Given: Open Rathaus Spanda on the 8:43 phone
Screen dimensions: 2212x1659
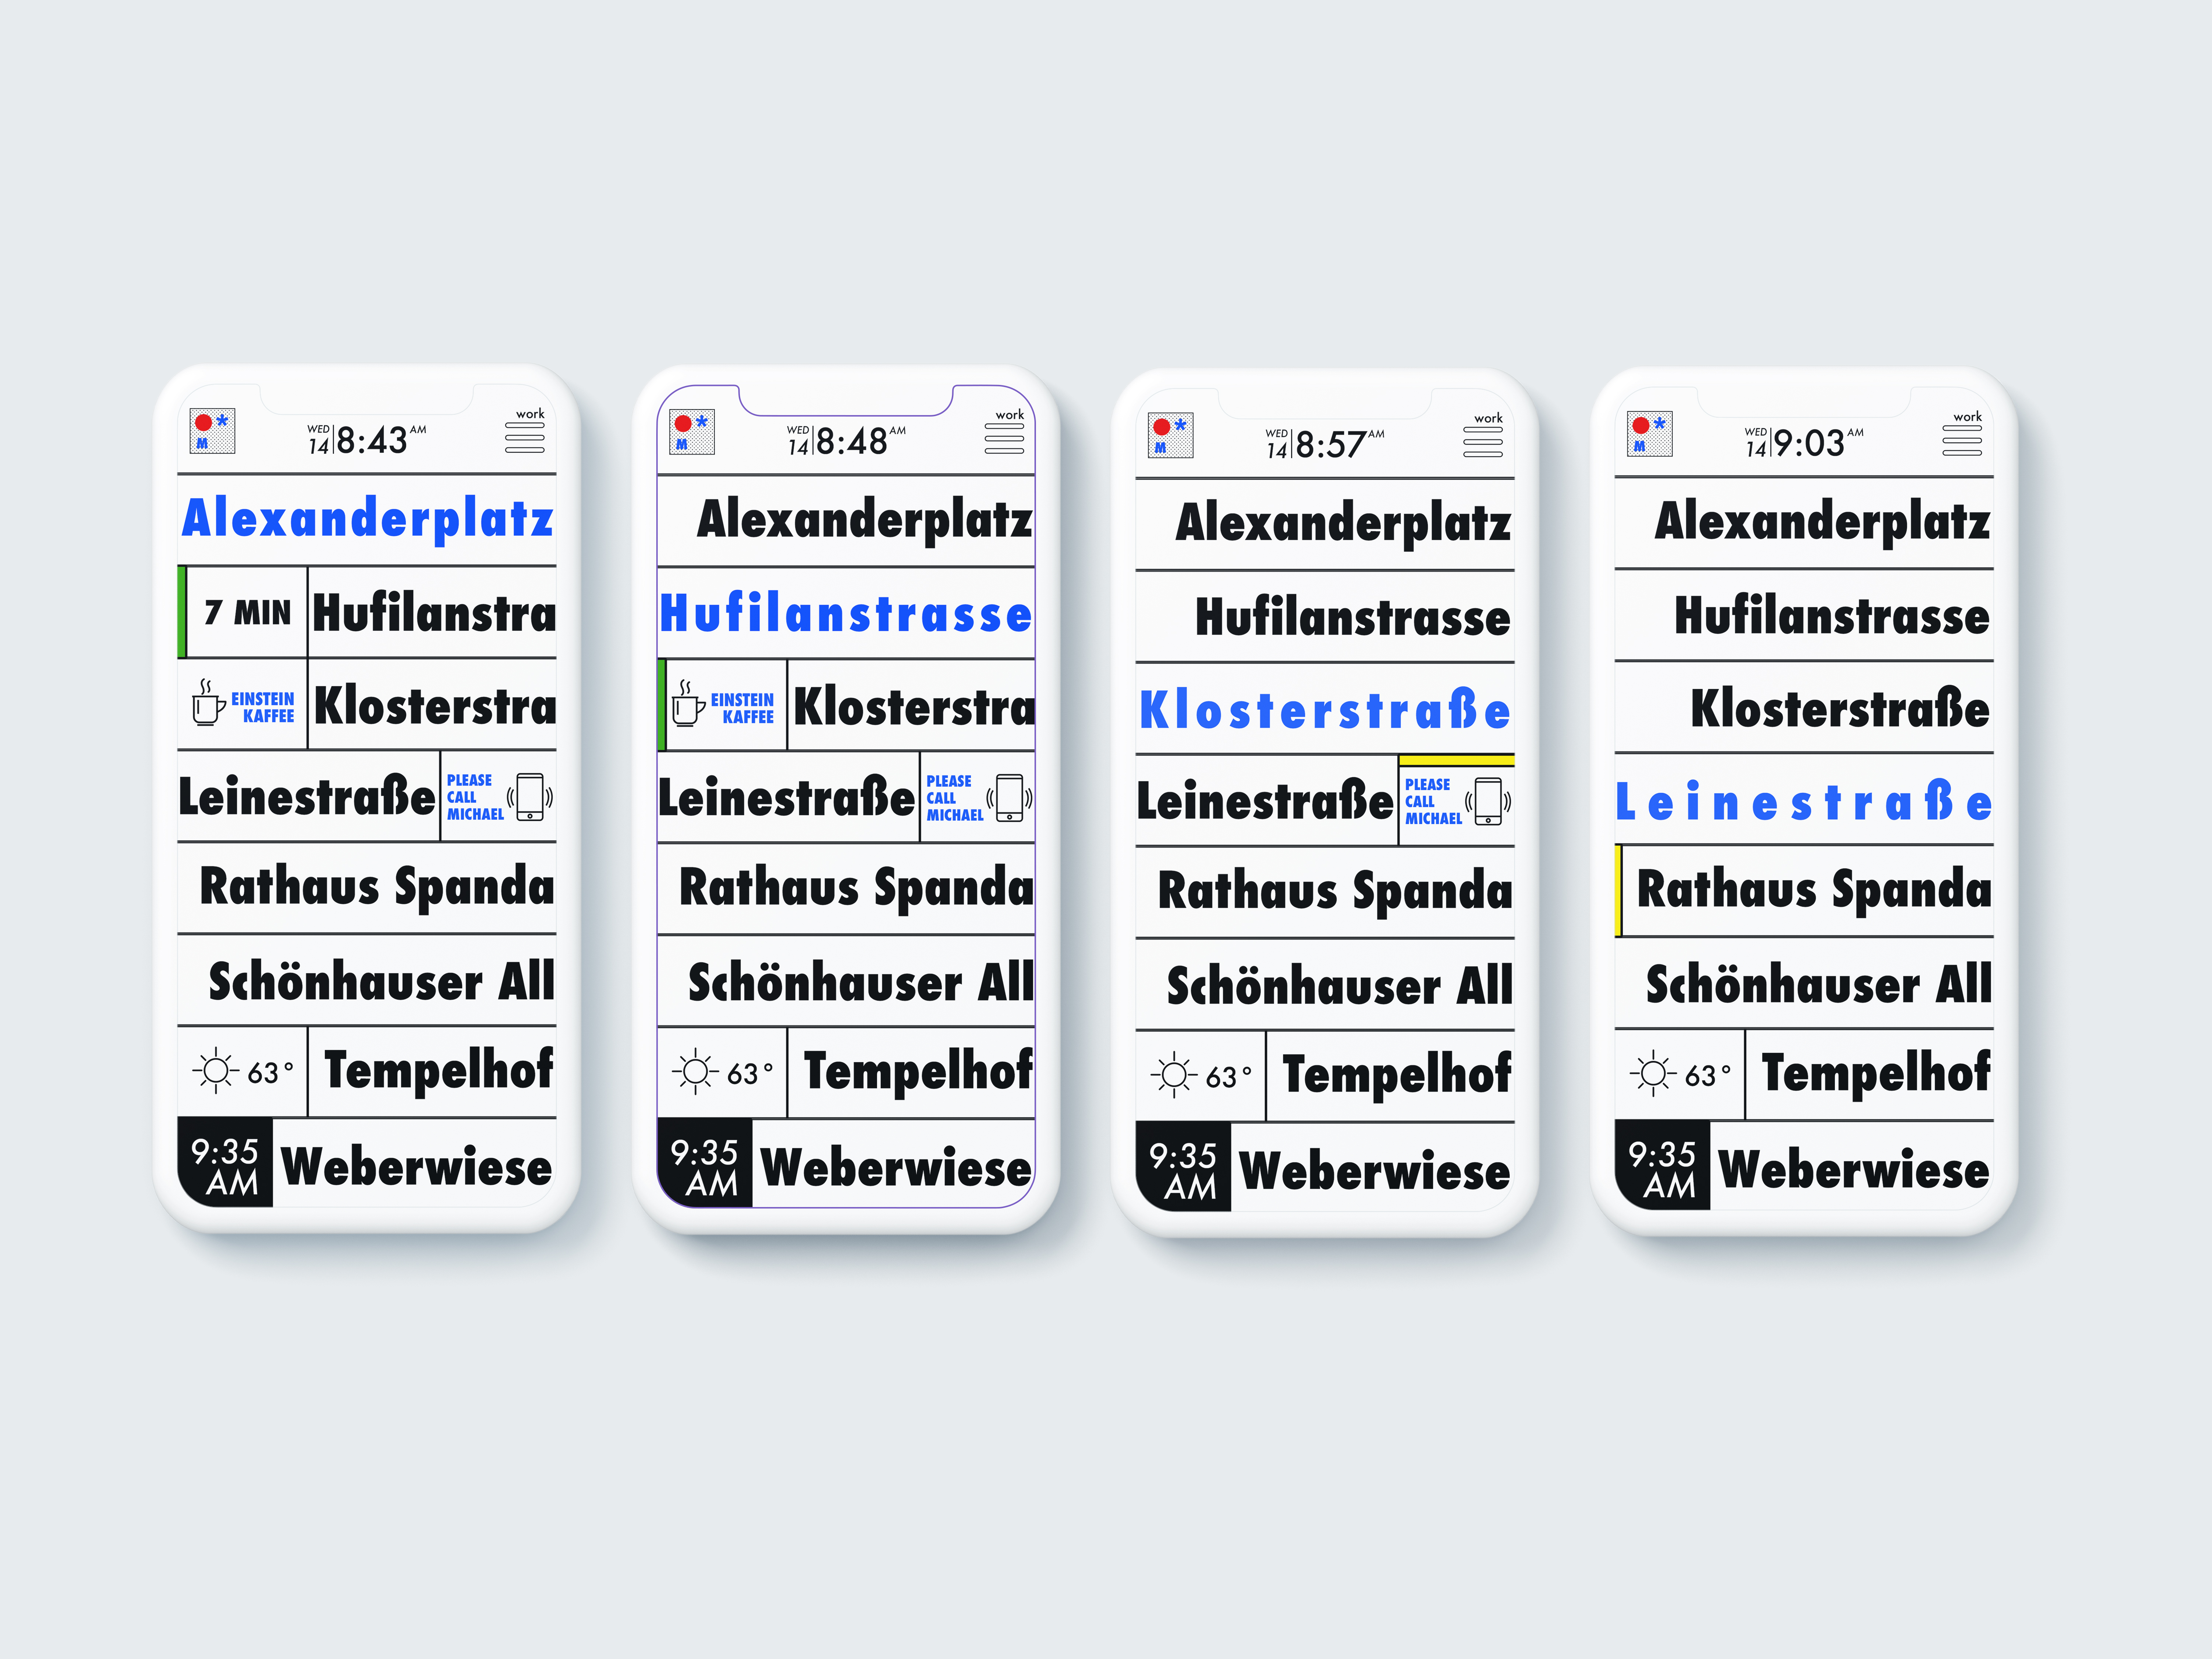Looking at the screenshot, I should tap(367, 888).
